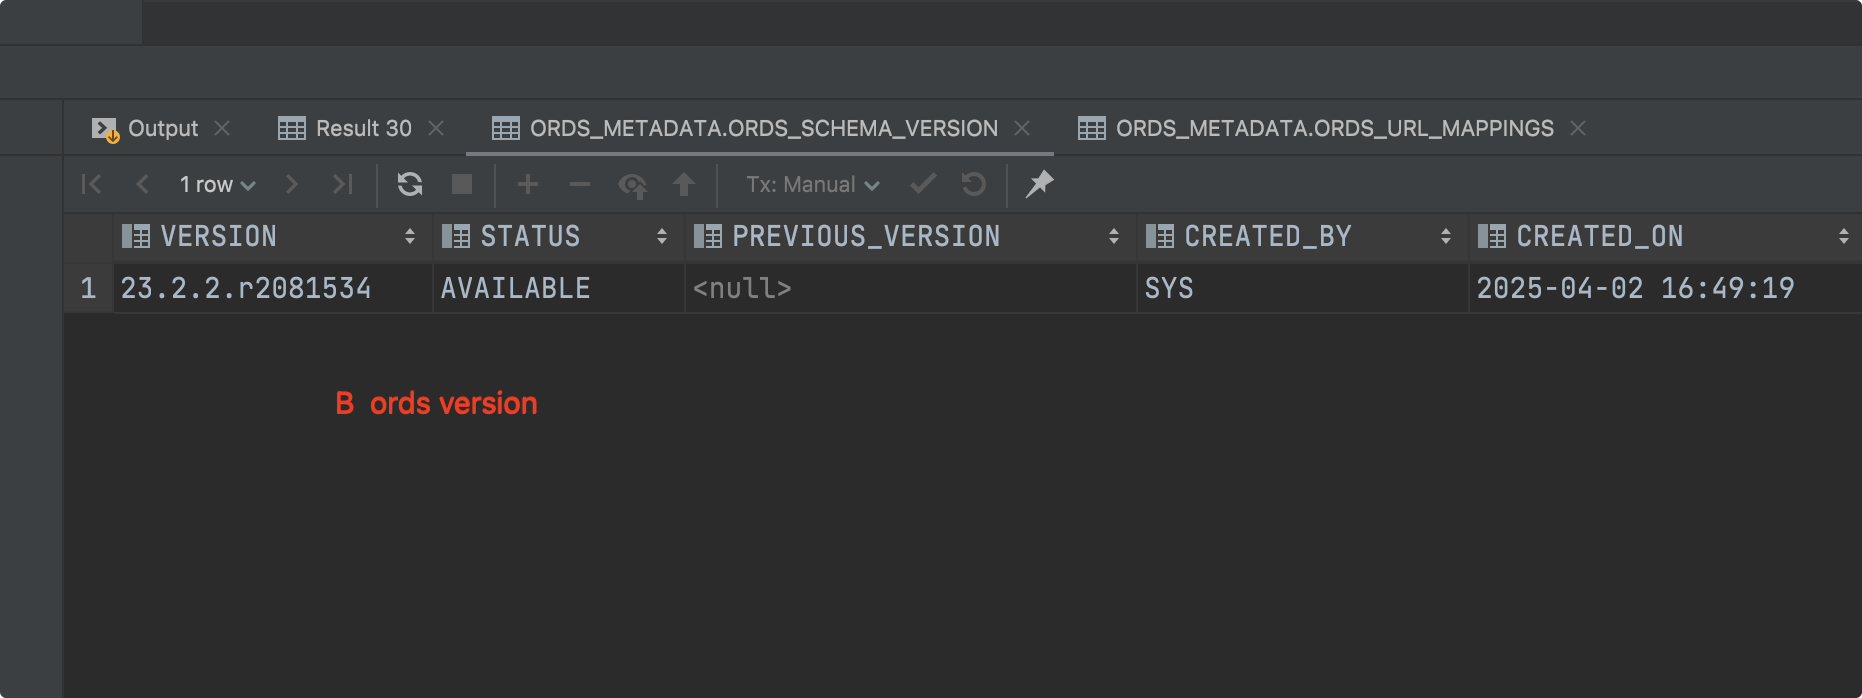Screen dimensions: 1862x698
Task: Click the Reload Page refresh icon
Action: point(410,184)
